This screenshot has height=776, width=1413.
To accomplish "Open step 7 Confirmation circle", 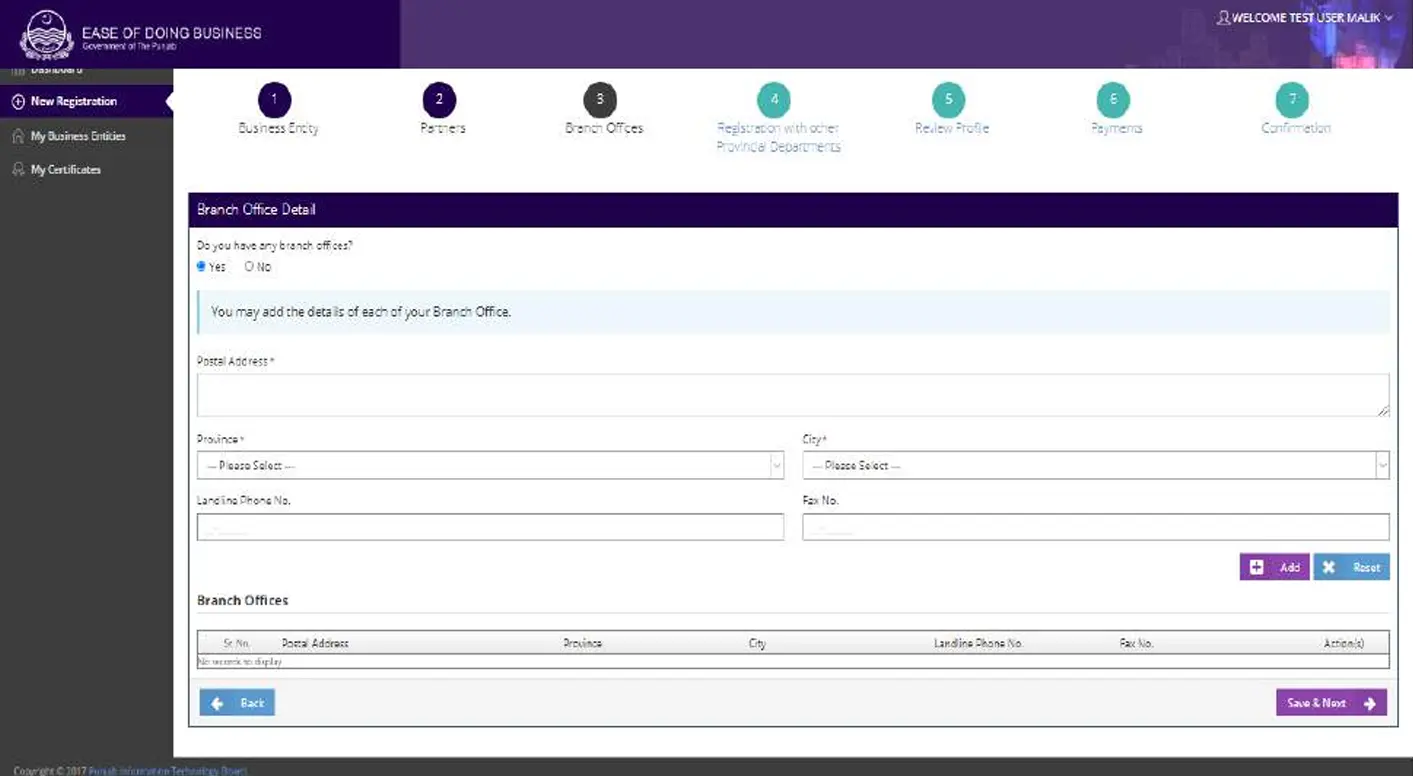I will pos(1292,100).
